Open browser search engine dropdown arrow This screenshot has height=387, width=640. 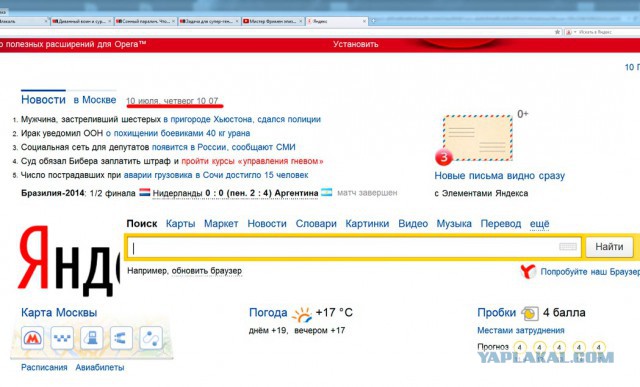(575, 32)
